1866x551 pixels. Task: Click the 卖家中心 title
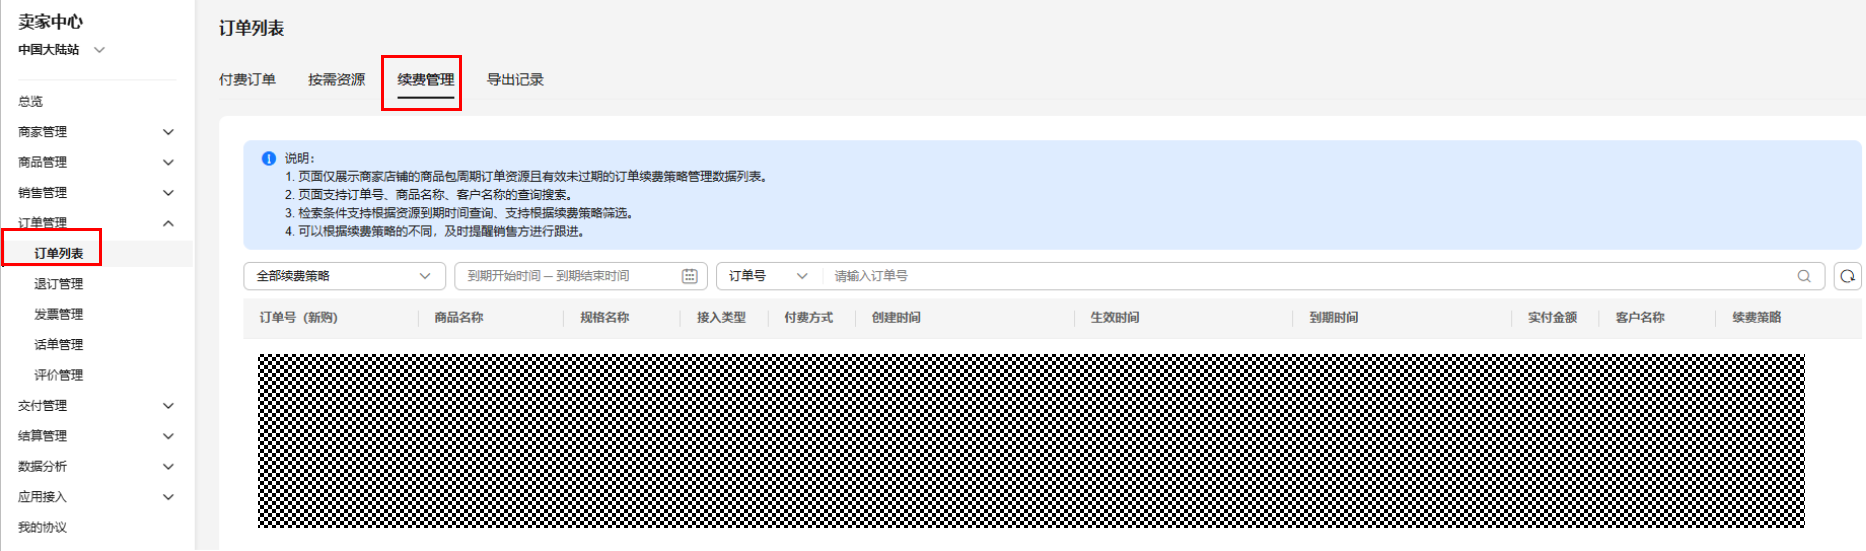pyautogui.click(x=50, y=22)
